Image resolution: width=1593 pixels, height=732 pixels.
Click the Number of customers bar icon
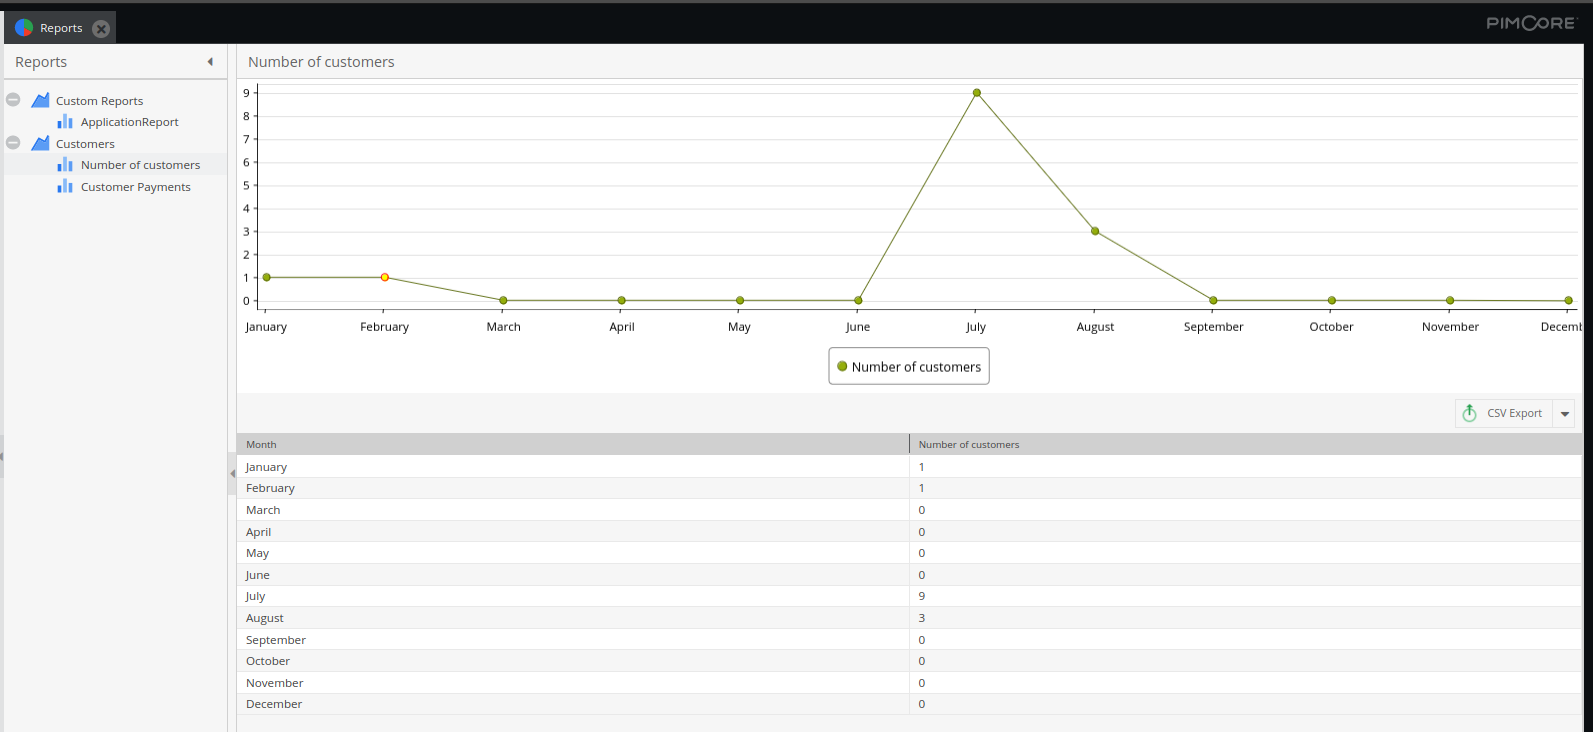pyautogui.click(x=65, y=164)
